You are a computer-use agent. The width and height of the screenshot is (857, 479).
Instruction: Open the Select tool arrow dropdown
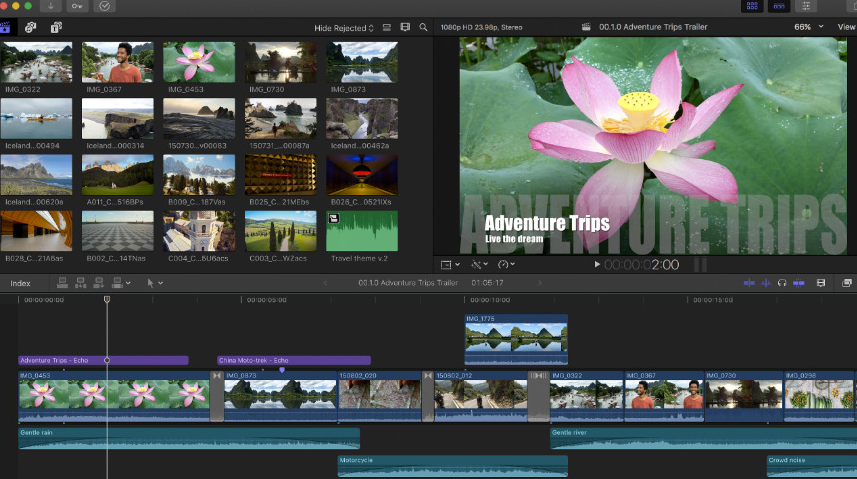click(153, 283)
